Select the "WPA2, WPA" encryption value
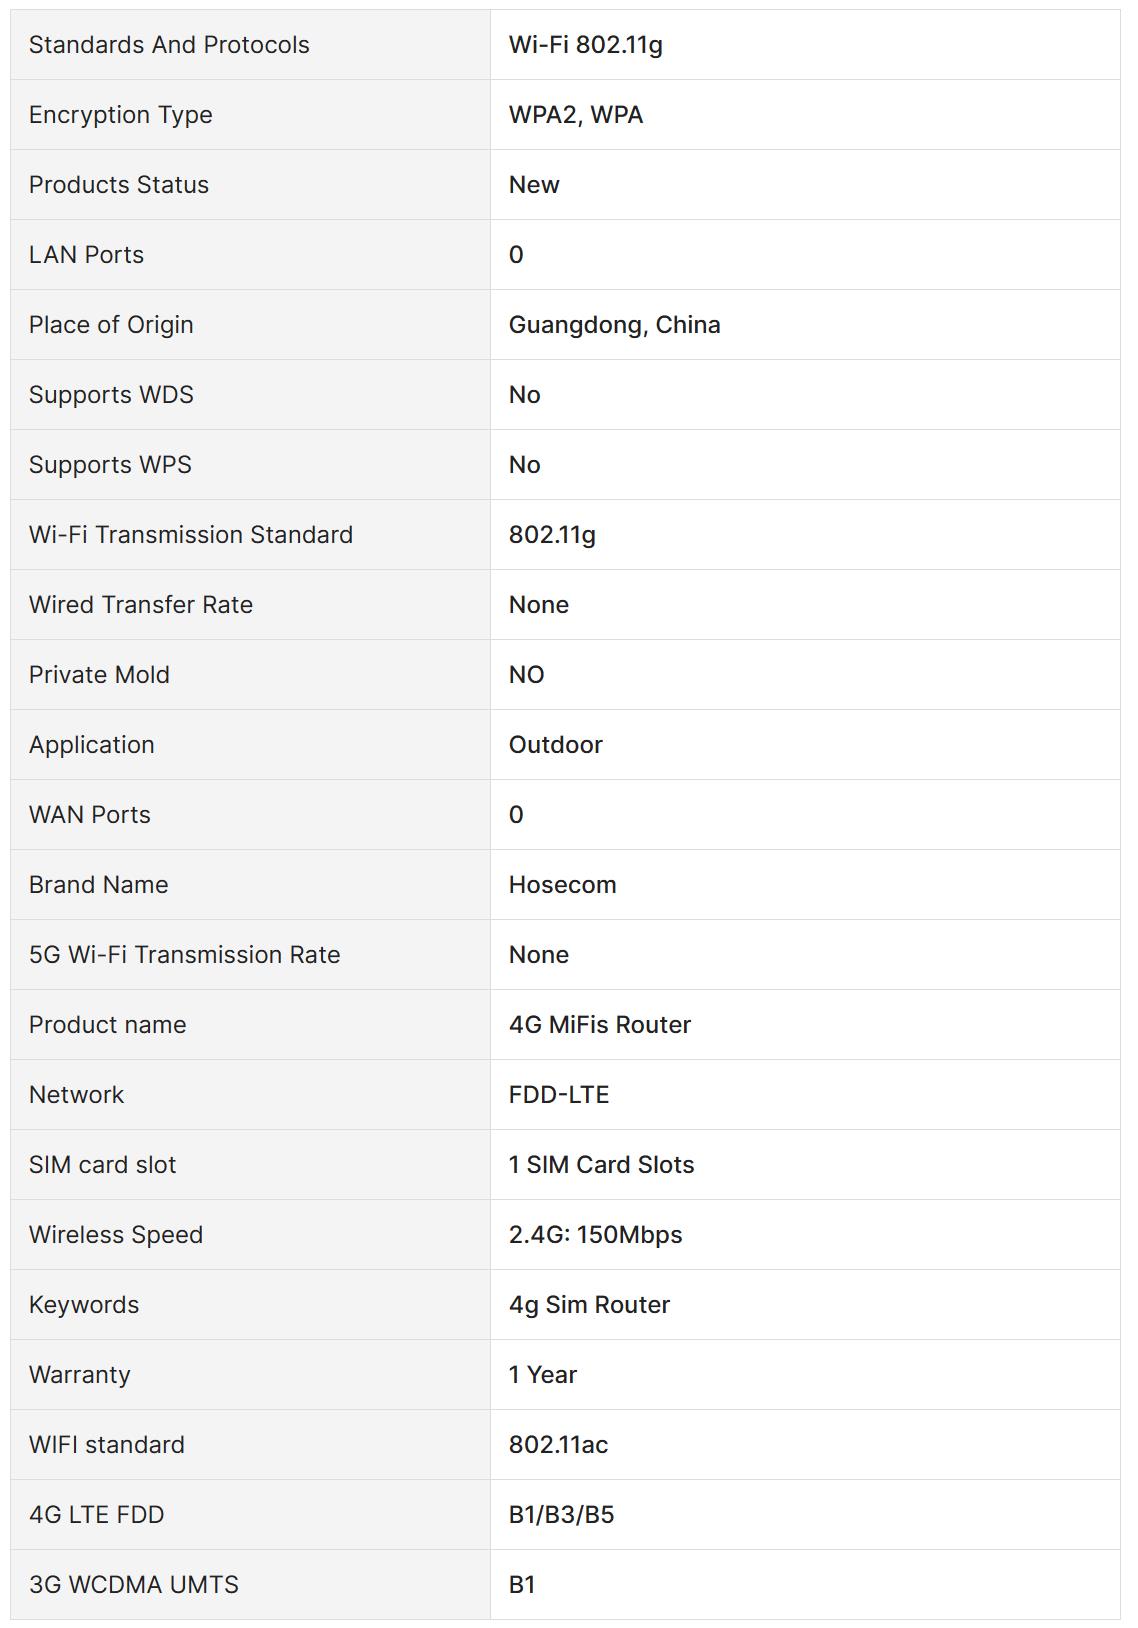The height and width of the screenshot is (1628, 1138). click(575, 115)
